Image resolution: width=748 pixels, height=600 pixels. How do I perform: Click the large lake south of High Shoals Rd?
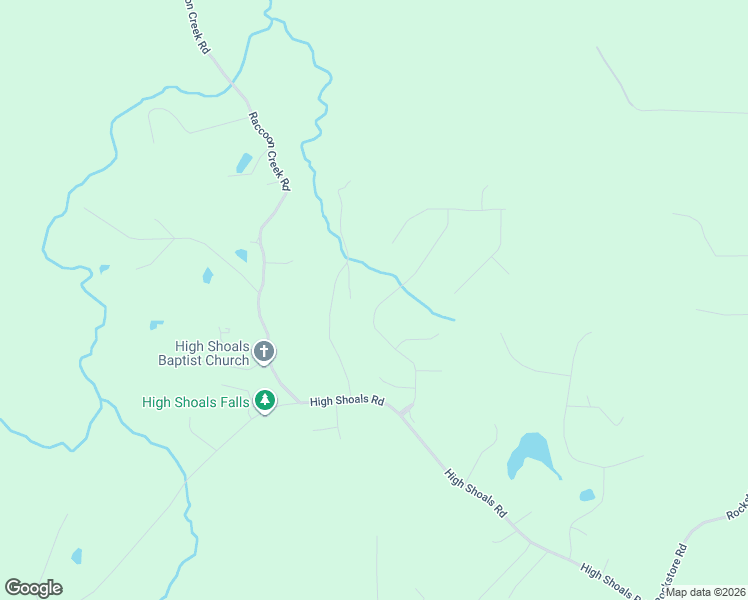pyautogui.click(x=531, y=455)
